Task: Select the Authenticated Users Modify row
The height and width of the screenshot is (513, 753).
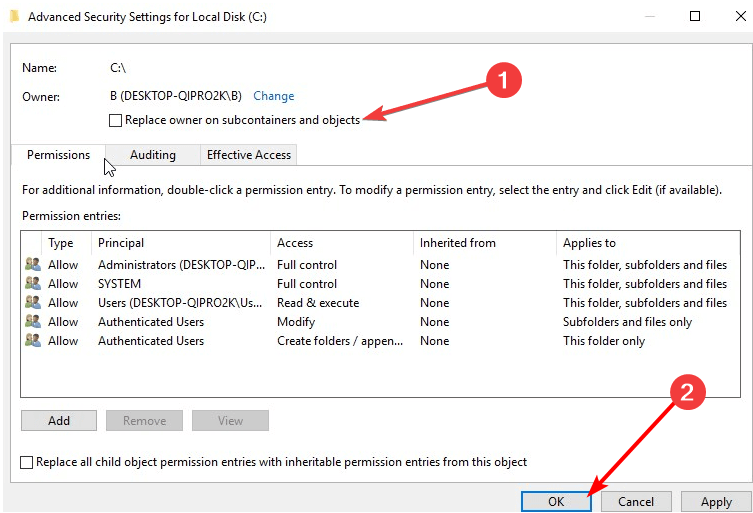Action: pos(380,321)
